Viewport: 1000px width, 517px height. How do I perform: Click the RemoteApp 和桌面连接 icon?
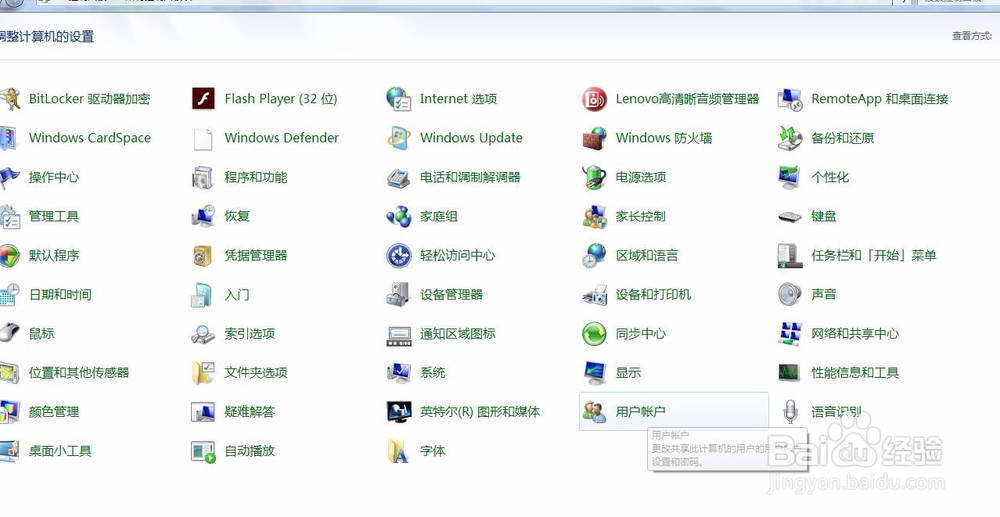coord(790,99)
